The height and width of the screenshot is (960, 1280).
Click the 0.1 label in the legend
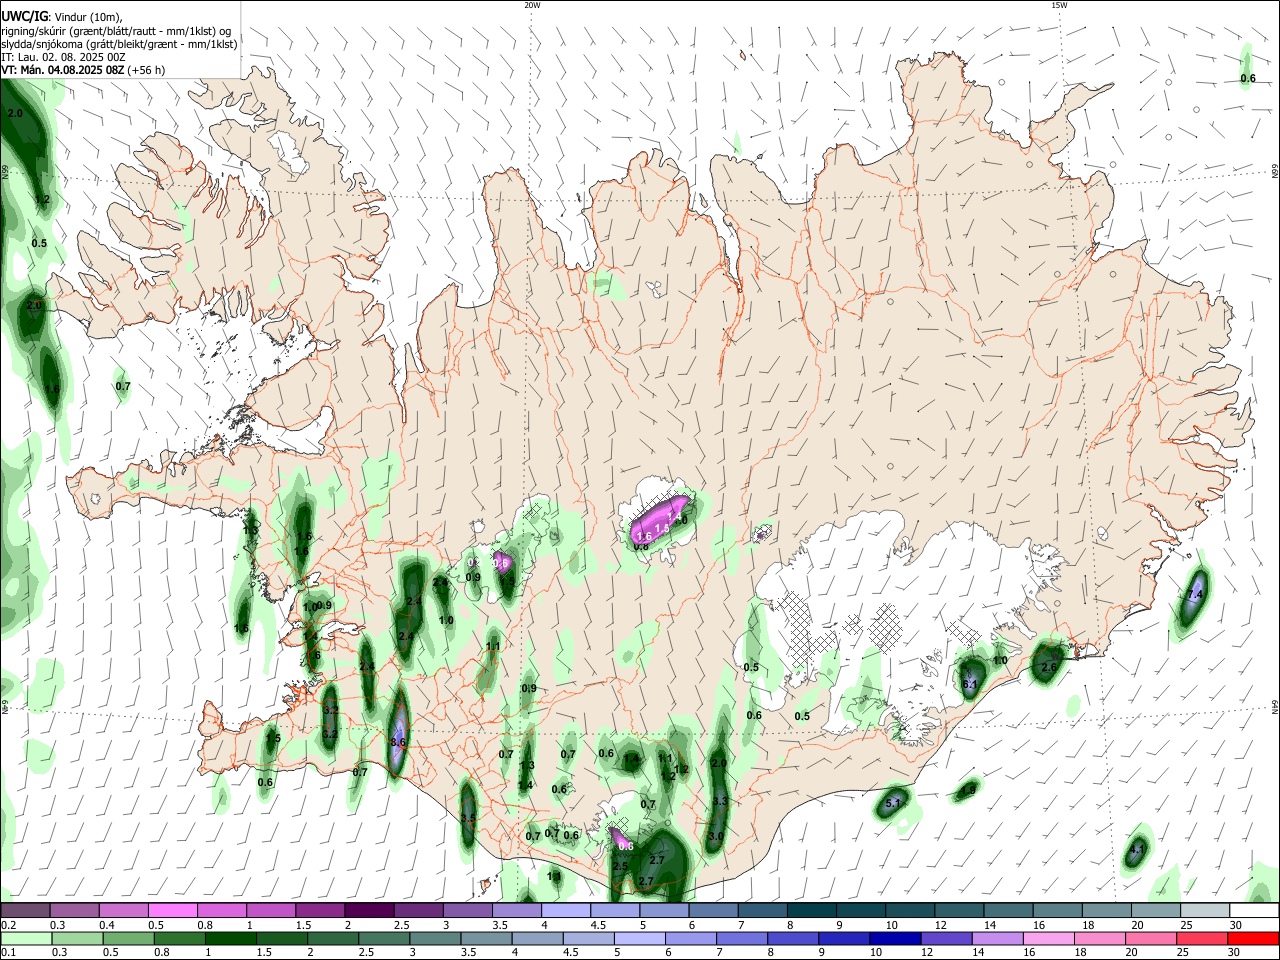coord(8,953)
